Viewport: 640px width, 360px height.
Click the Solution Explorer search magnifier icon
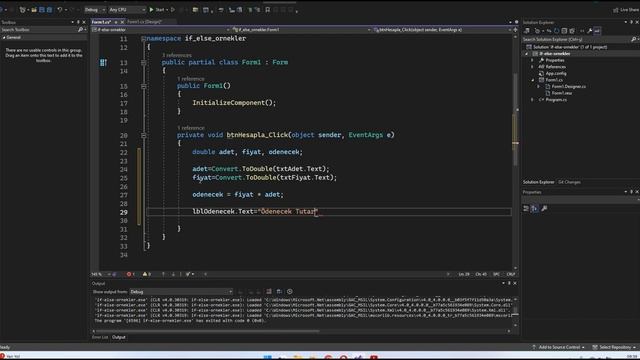coord(633,40)
